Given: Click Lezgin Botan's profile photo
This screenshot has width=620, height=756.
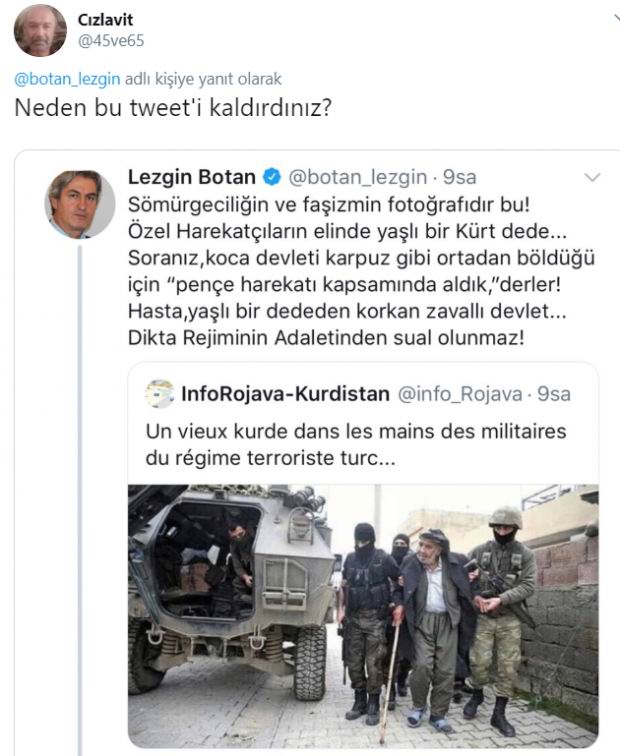Looking at the screenshot, I should click(80, 204).
